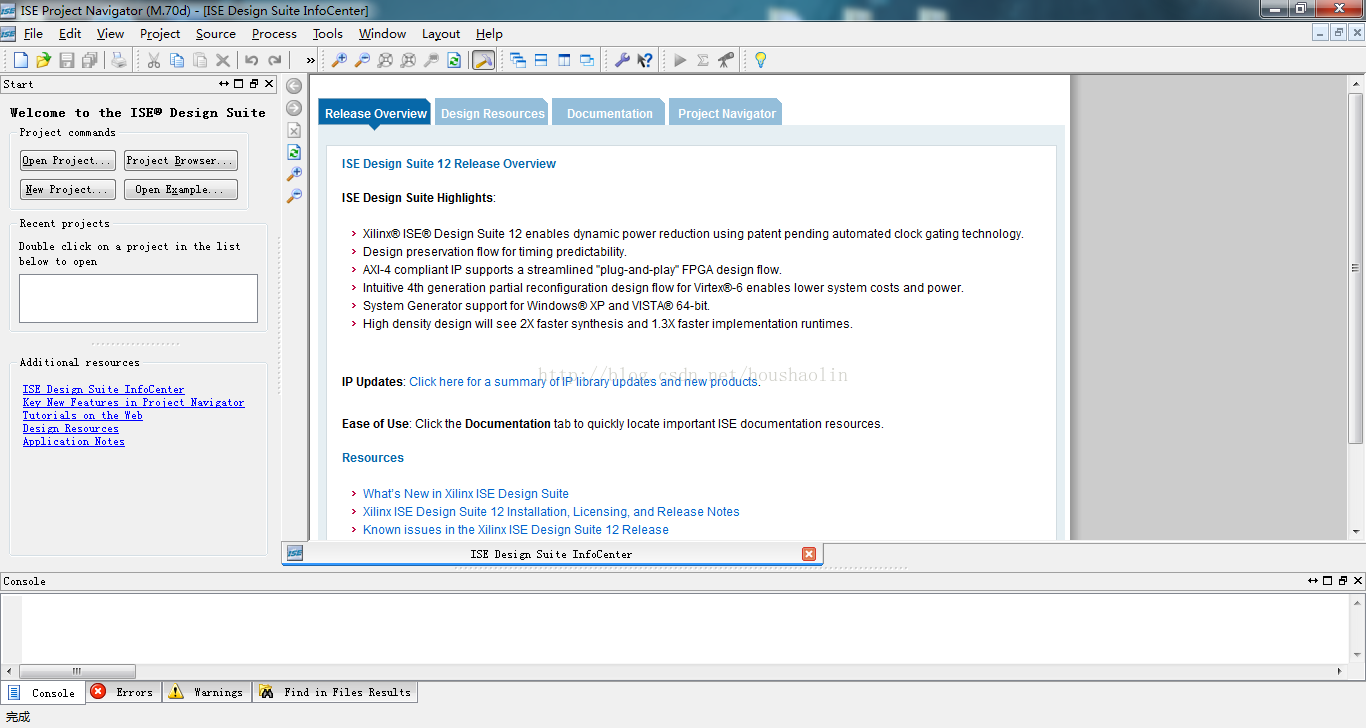Click the green Refresh icon in top toolbar
This screenshot has width=1366, height=728.
pyautogui.click(x=454, y=60)
